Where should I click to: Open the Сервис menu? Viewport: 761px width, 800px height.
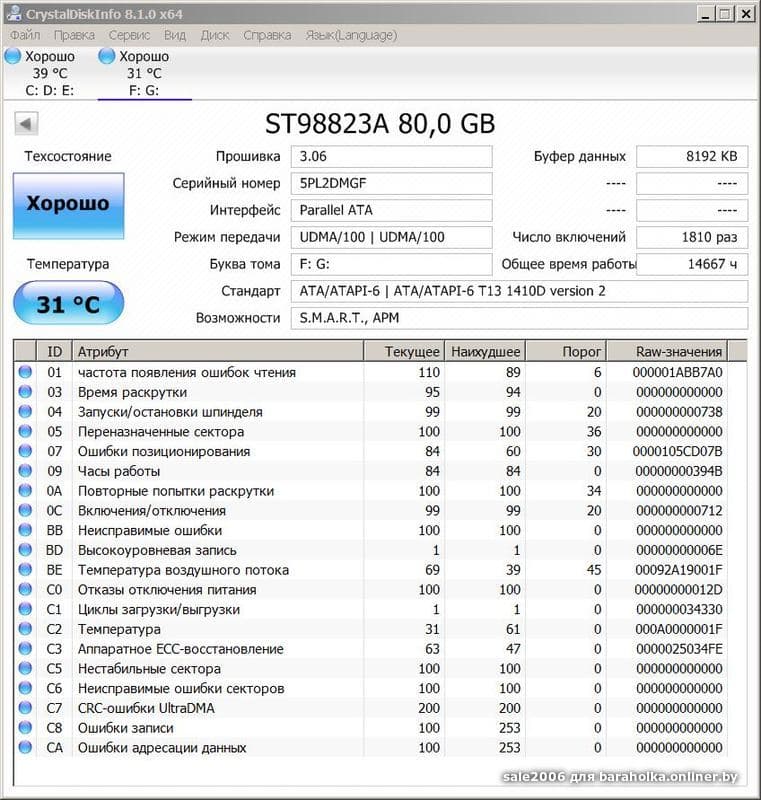129,35
